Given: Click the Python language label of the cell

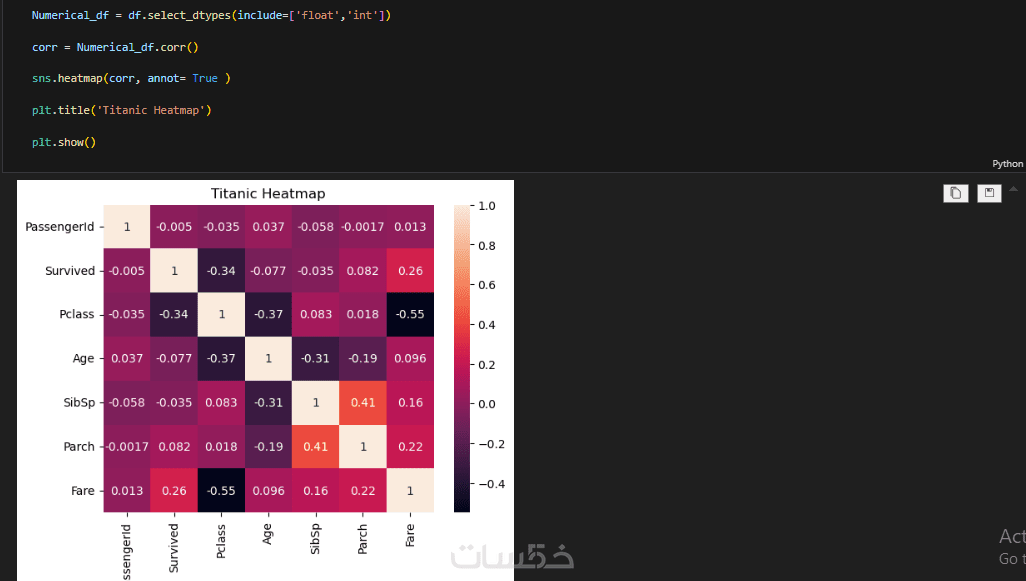Looking at the screenshot, I should 1007,163.
